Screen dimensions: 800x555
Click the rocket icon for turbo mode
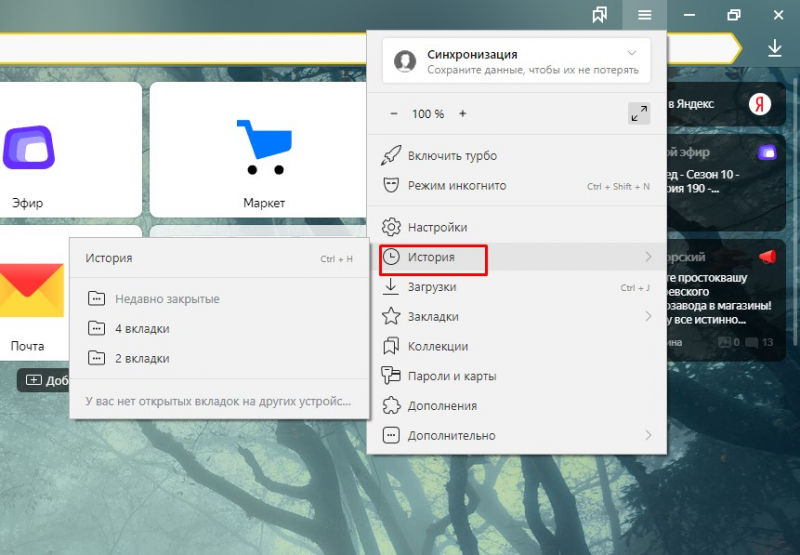click(x=391, y=156)
